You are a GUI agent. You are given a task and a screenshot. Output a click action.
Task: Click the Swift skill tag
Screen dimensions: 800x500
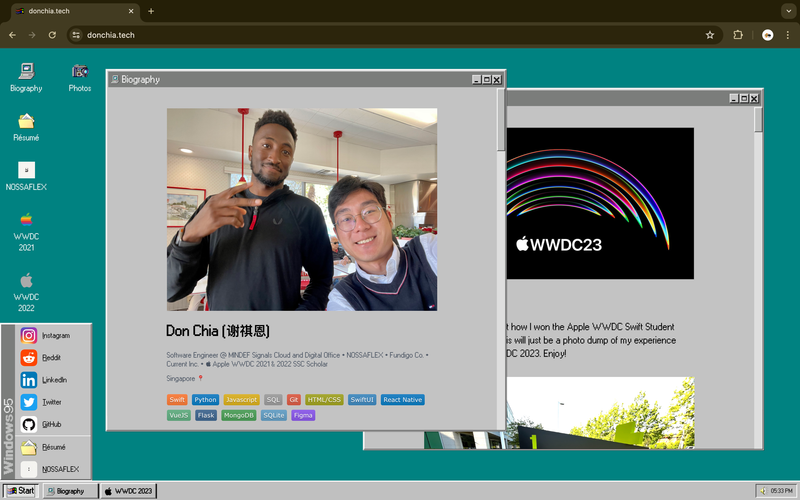pos(177,399)
